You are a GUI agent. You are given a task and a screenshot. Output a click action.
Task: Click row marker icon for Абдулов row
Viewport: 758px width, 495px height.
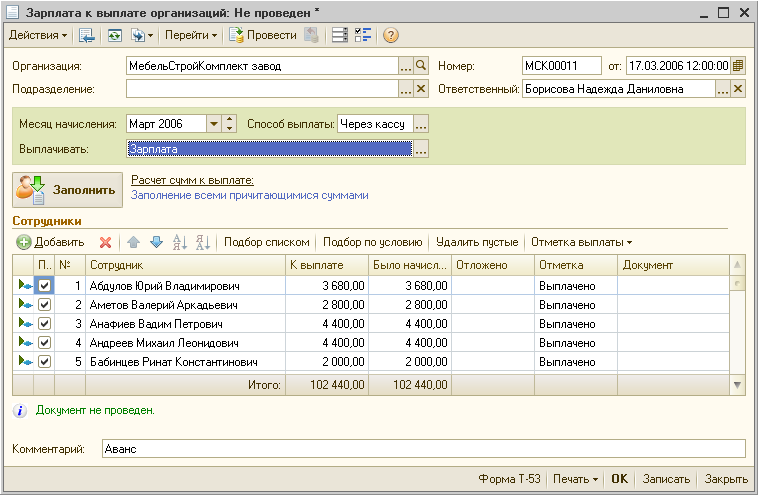[24, 285]
